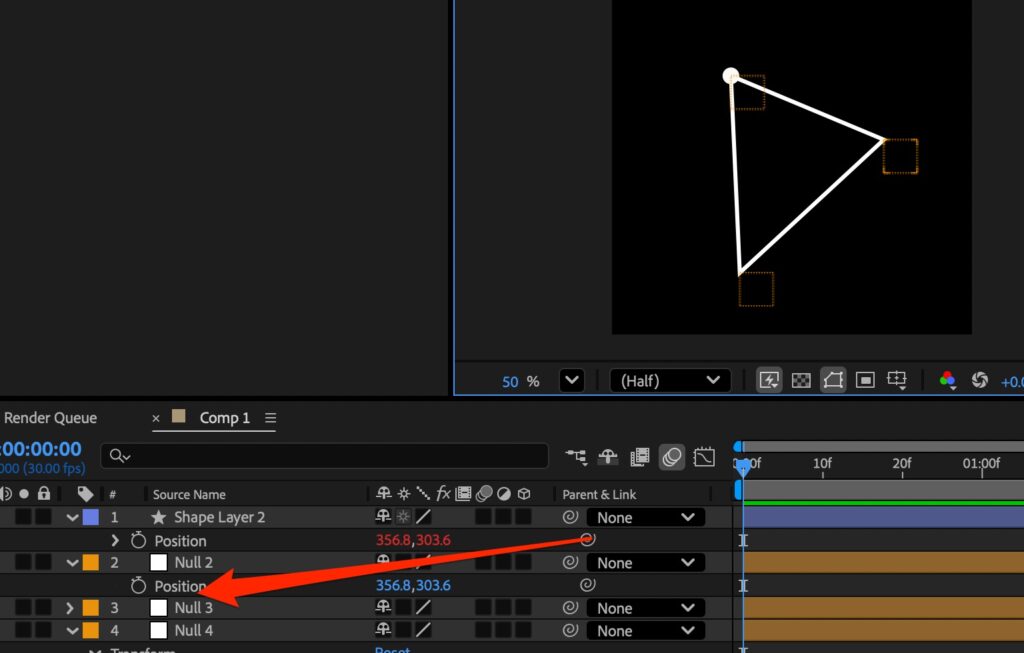Viewport: 1024px width, 653px height.
Task: Toggle mask and shape path visibility
Action: point(833,380)
